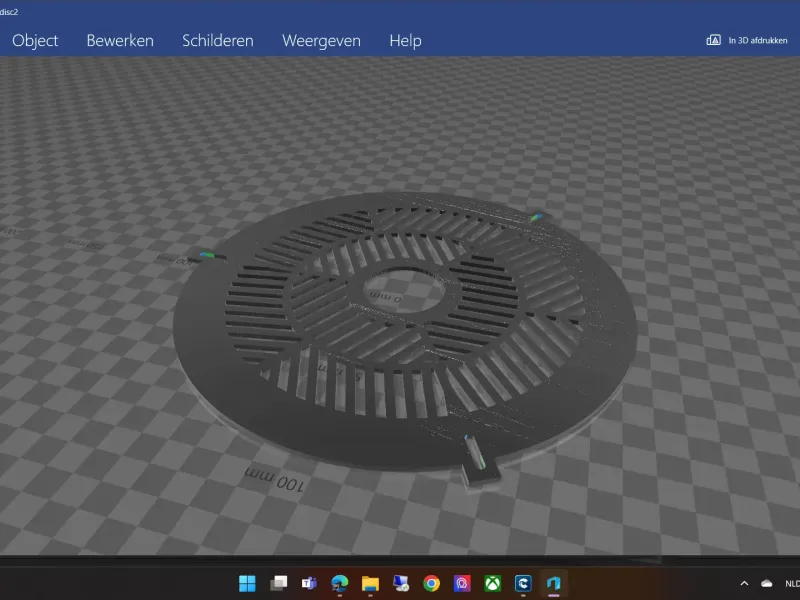800x600 pixels.
Task: Switch to the 3D Builder taskbar icon
Action: tap(554, 583)
